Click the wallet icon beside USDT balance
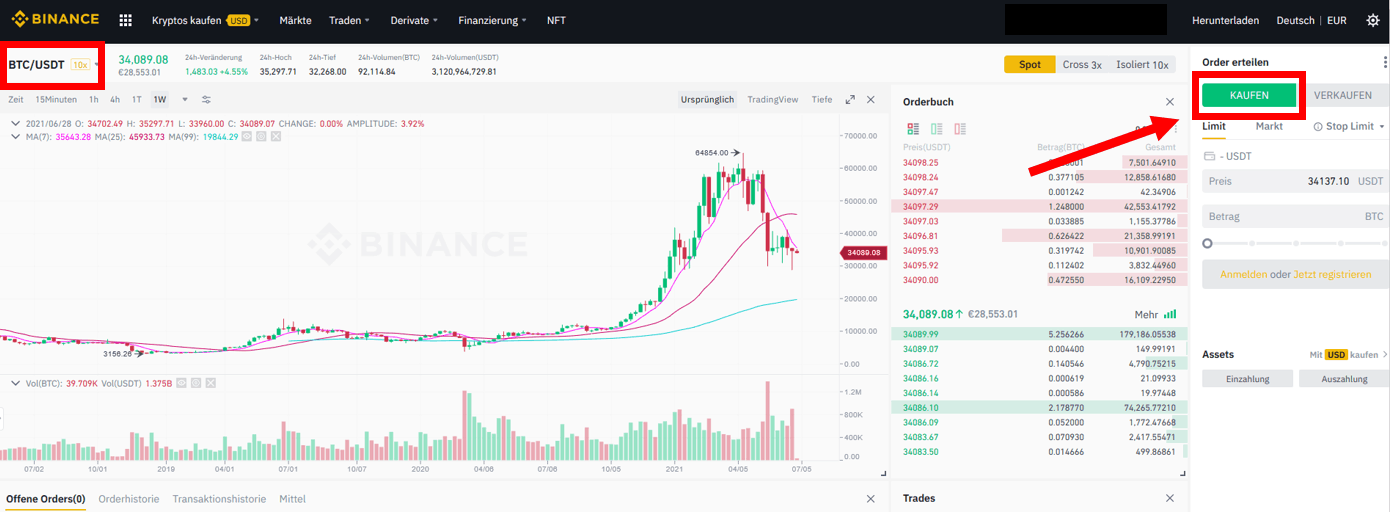The width and height of the screenshot is (1392, 523). (x=1209, y=156)
